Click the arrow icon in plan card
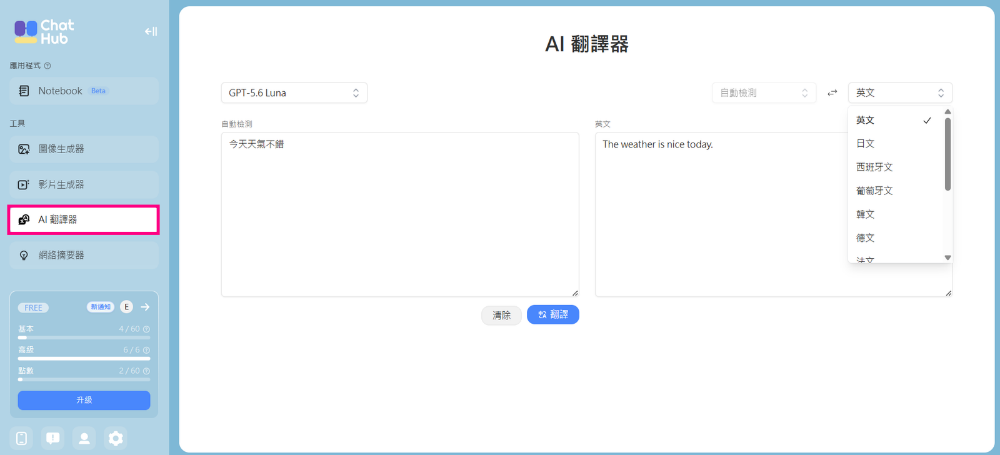Screen dimensions: 1000x455 (145, 307)
